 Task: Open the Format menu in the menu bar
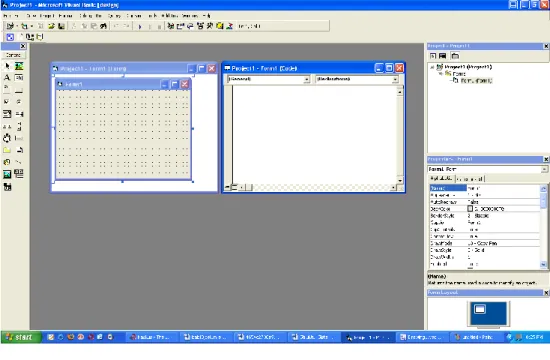[66, 16]
